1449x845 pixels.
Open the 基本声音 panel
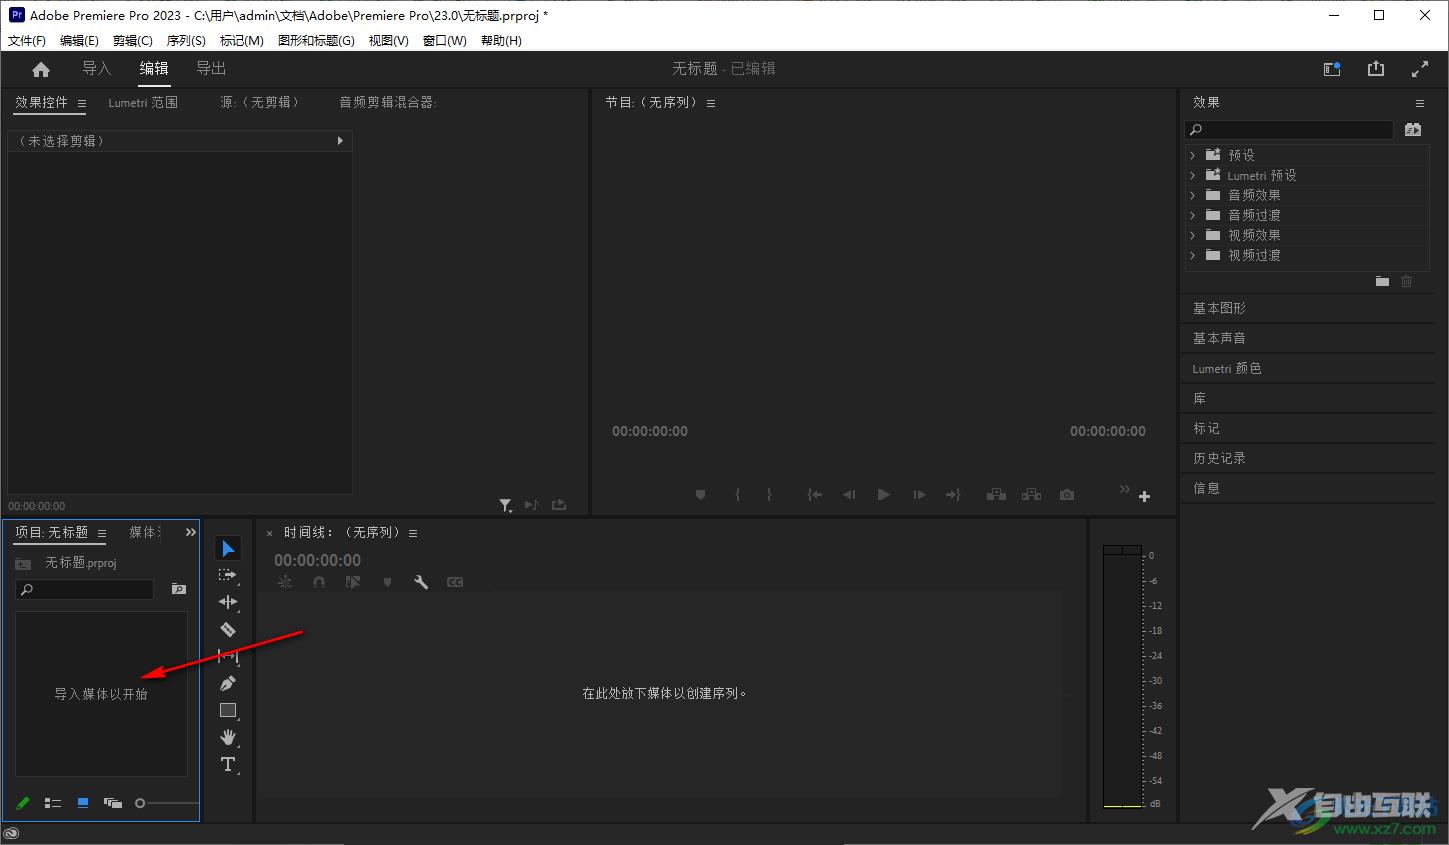click(1219, 338)
